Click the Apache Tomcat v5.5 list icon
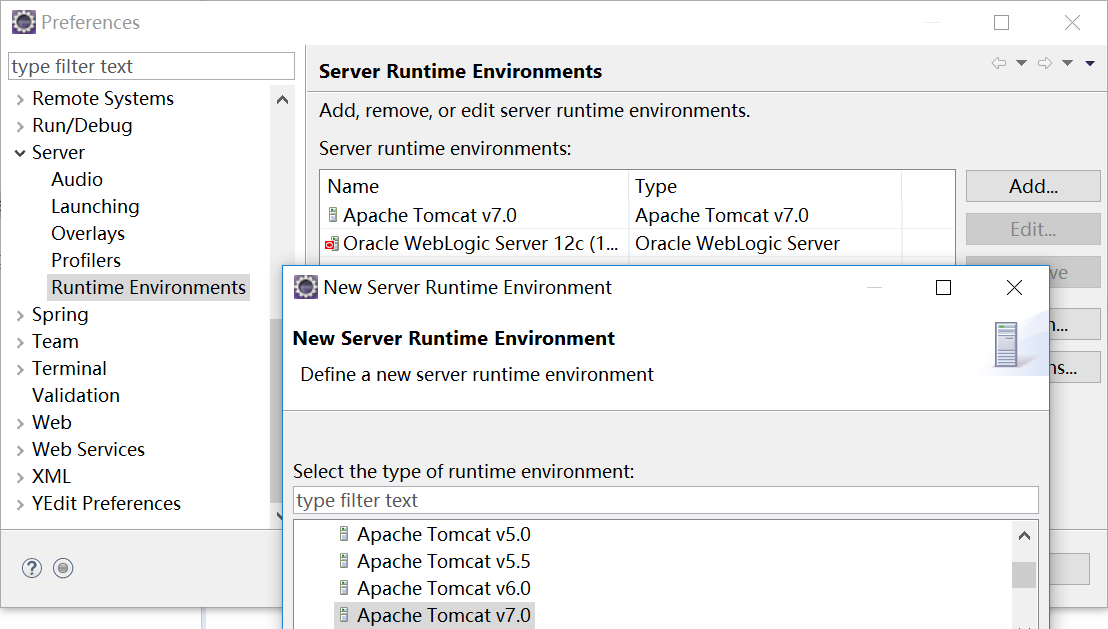Screen dimensions: 1108x629 [344, 560]
